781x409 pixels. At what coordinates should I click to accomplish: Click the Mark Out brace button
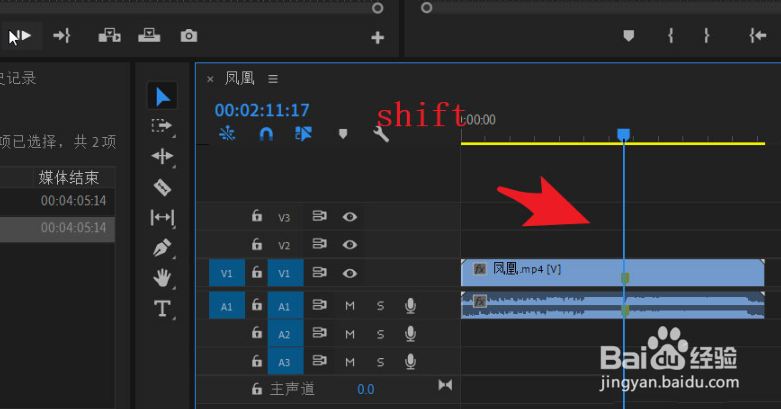point(706,35)
